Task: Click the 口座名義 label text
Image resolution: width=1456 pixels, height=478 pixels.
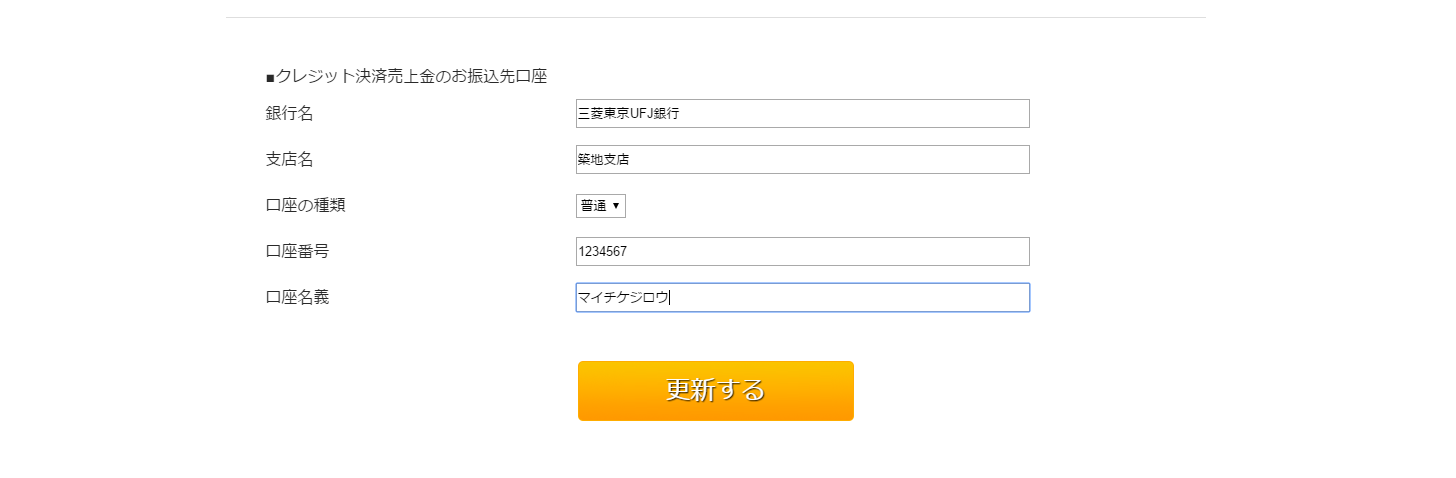Action: 297,298
